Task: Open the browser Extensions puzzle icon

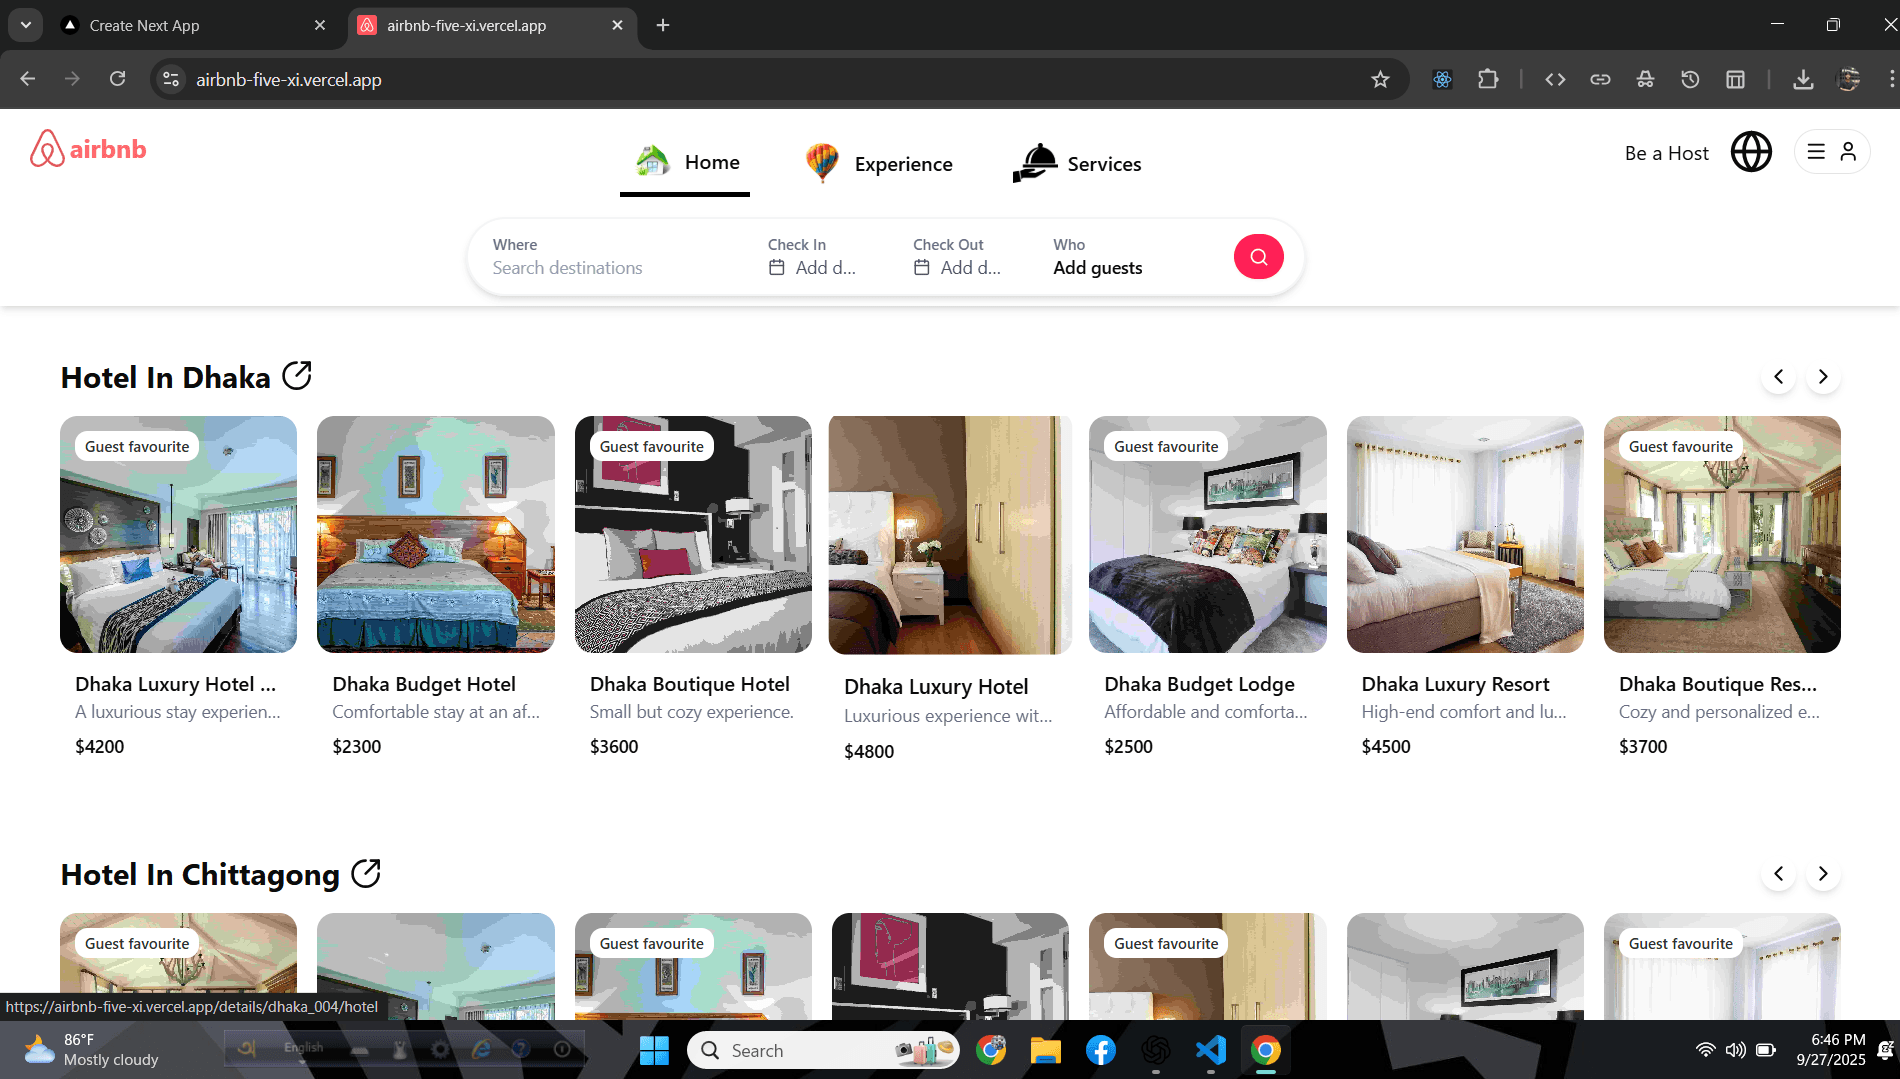Action: tap(1488, 79)
